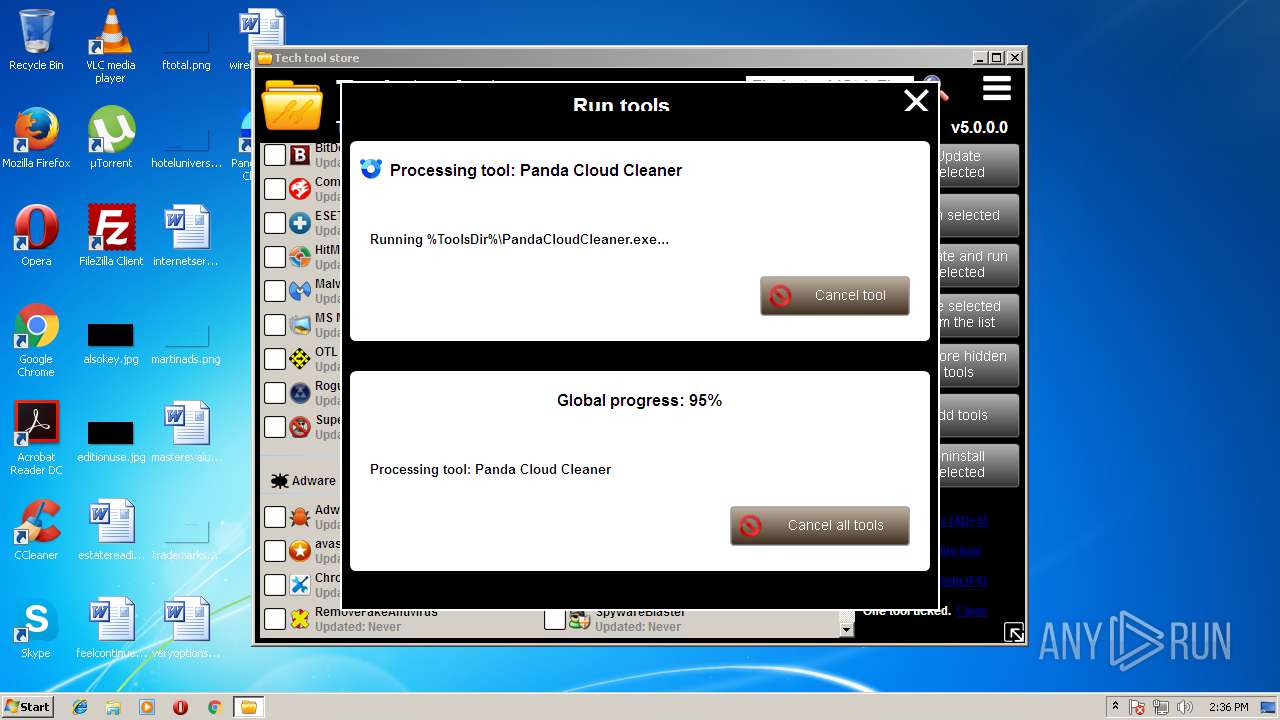The image size is (1280, 720).
Task: Tick the OTL tool checkbox
Action: (275, 359)
